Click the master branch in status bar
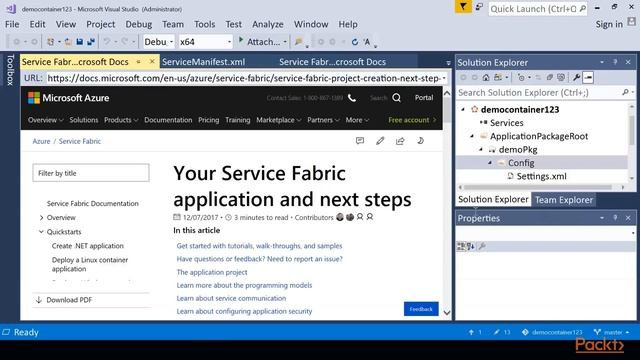The height and width of the screenshot is (360, 640). pyautogui.click(x=611, y=332)
